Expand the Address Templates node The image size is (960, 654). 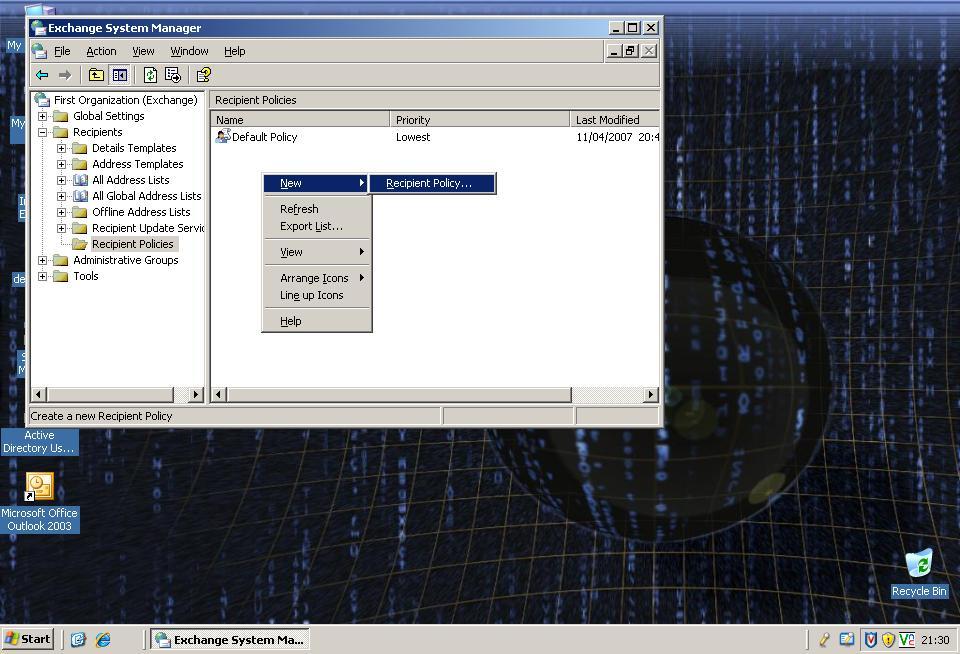coord(61,164)
